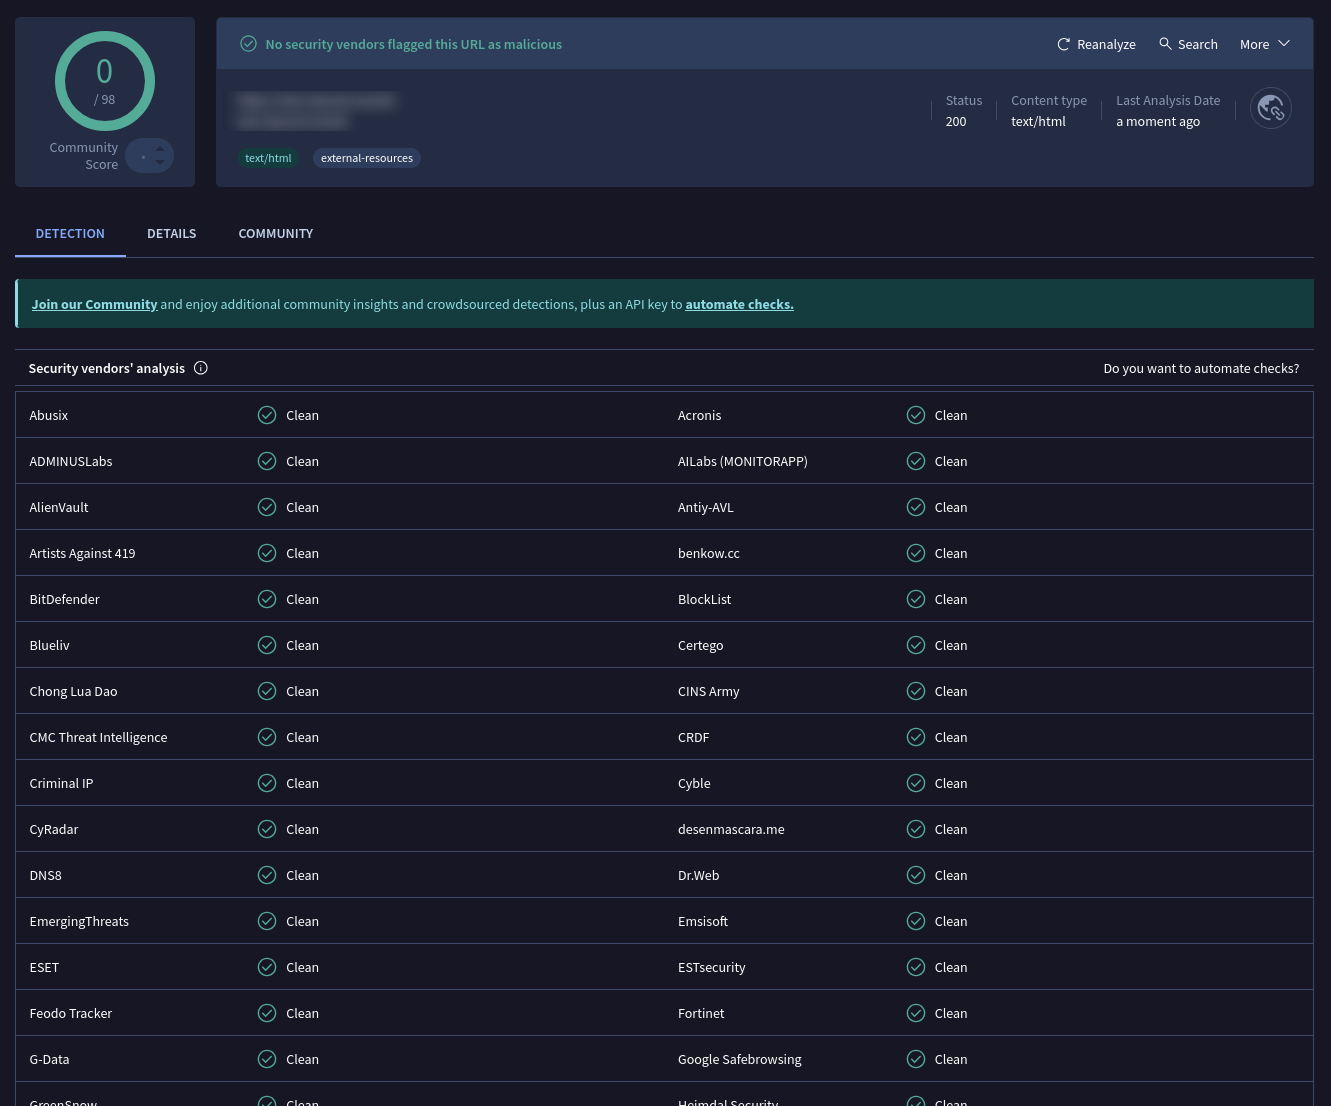Downvote the community score with down arrow
This screenshot has height=1106, width=1331.
coord(160,162)
